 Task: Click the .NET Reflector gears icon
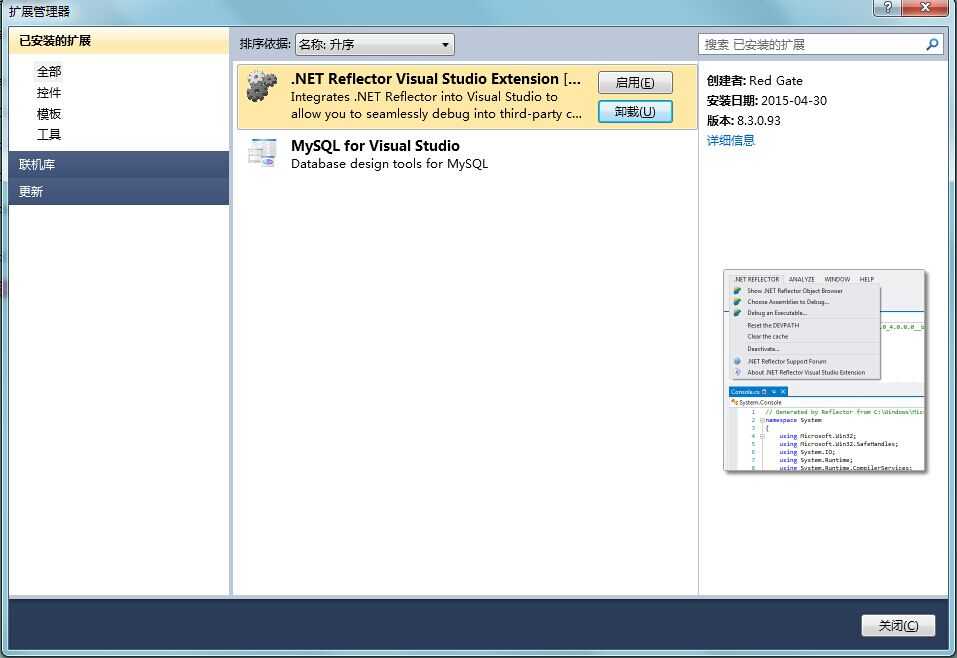(262, 86)
